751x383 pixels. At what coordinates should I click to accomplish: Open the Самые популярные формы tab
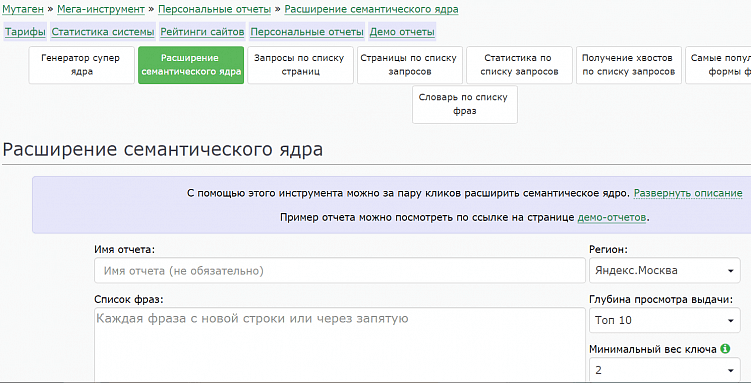point(718,65)
